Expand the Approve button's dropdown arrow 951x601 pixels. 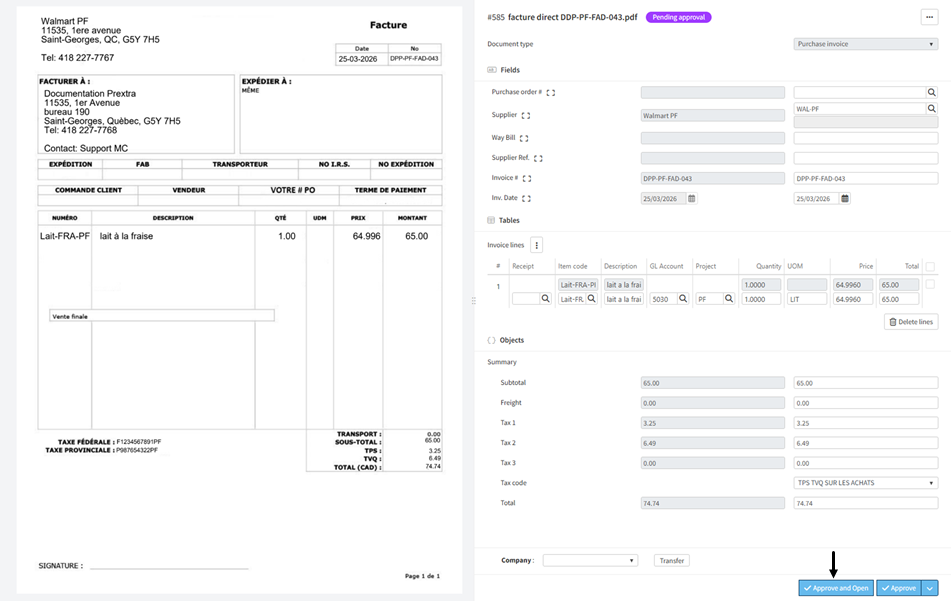tap(929, 588)
